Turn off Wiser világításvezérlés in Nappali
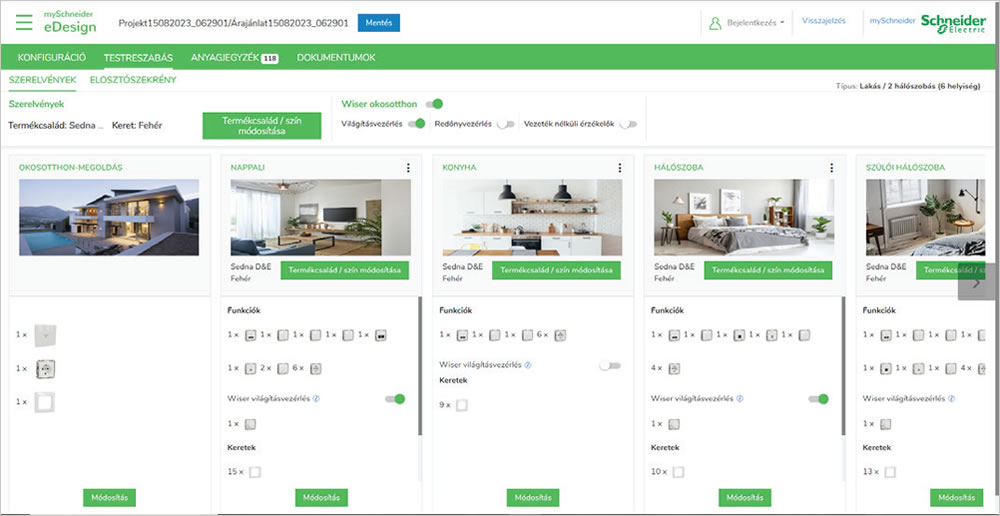Image resolution: width=1000 pixels, height=516 pixels. (395, 399)
